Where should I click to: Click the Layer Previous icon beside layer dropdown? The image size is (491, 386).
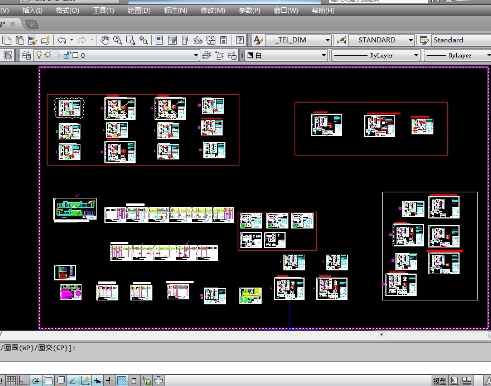click(219, 55)
